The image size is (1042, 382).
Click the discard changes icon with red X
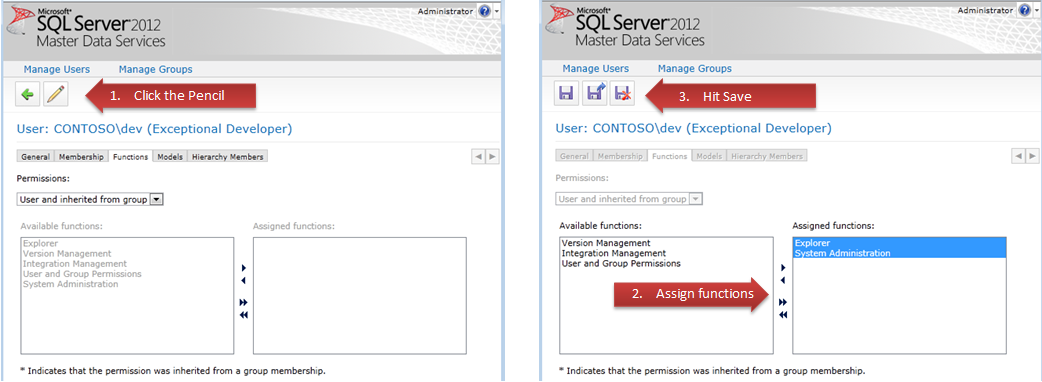coord(623,95)
